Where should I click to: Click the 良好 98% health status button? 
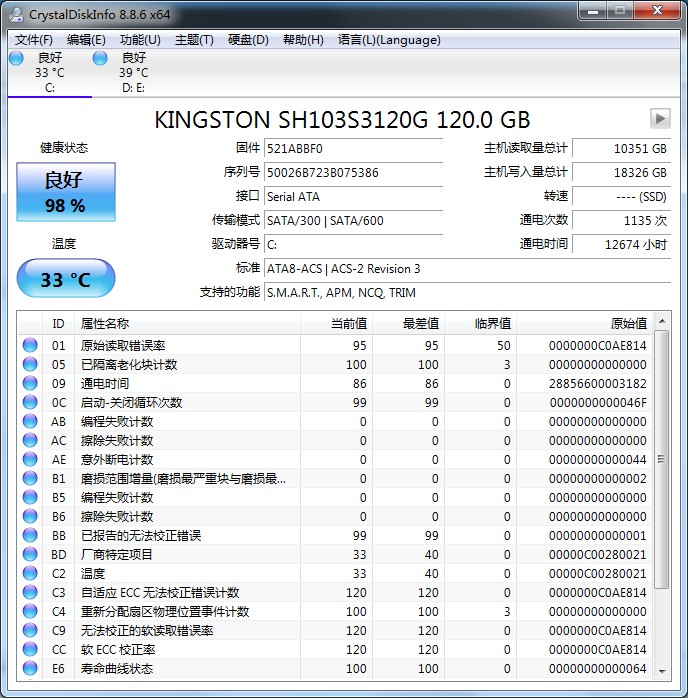65,191
